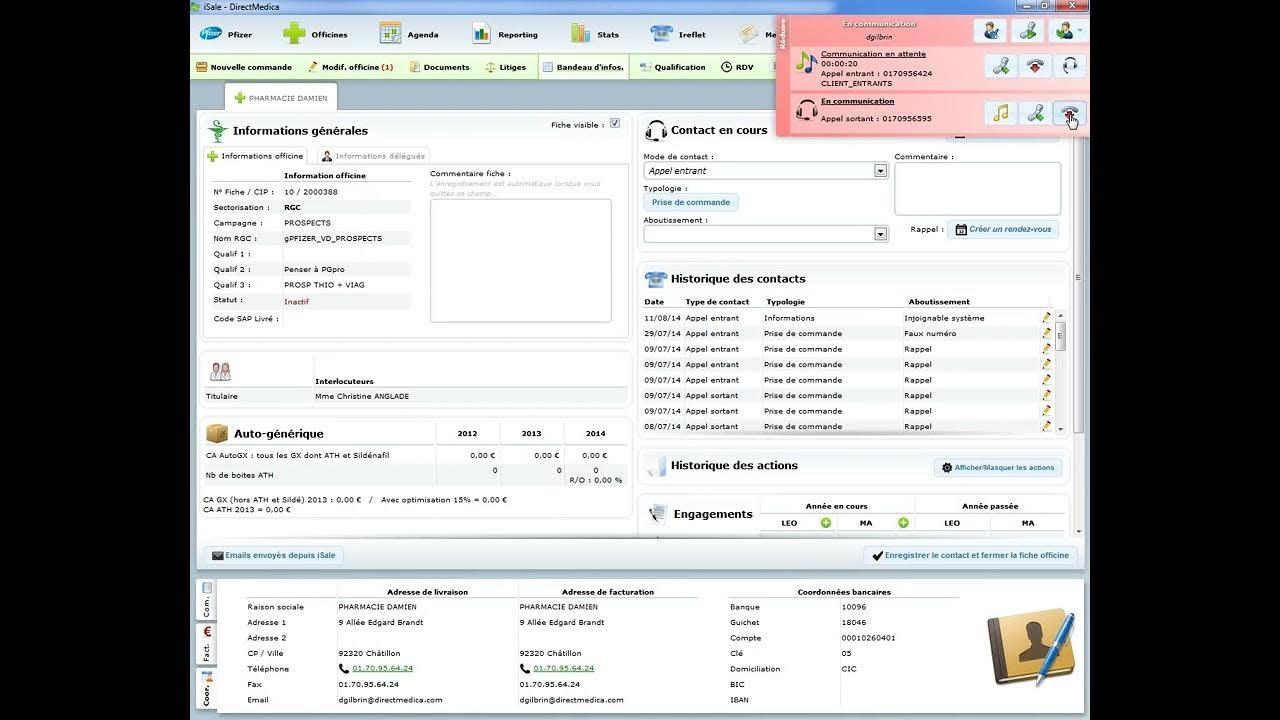Hang up the waiting incoming call
1280x720 pixels.
1035,65
